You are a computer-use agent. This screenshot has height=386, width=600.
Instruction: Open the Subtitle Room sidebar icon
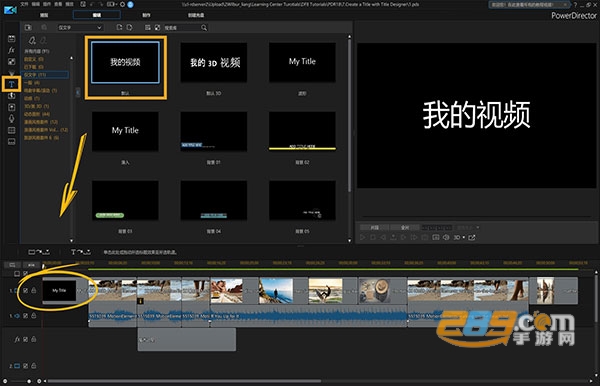(11, 142)
